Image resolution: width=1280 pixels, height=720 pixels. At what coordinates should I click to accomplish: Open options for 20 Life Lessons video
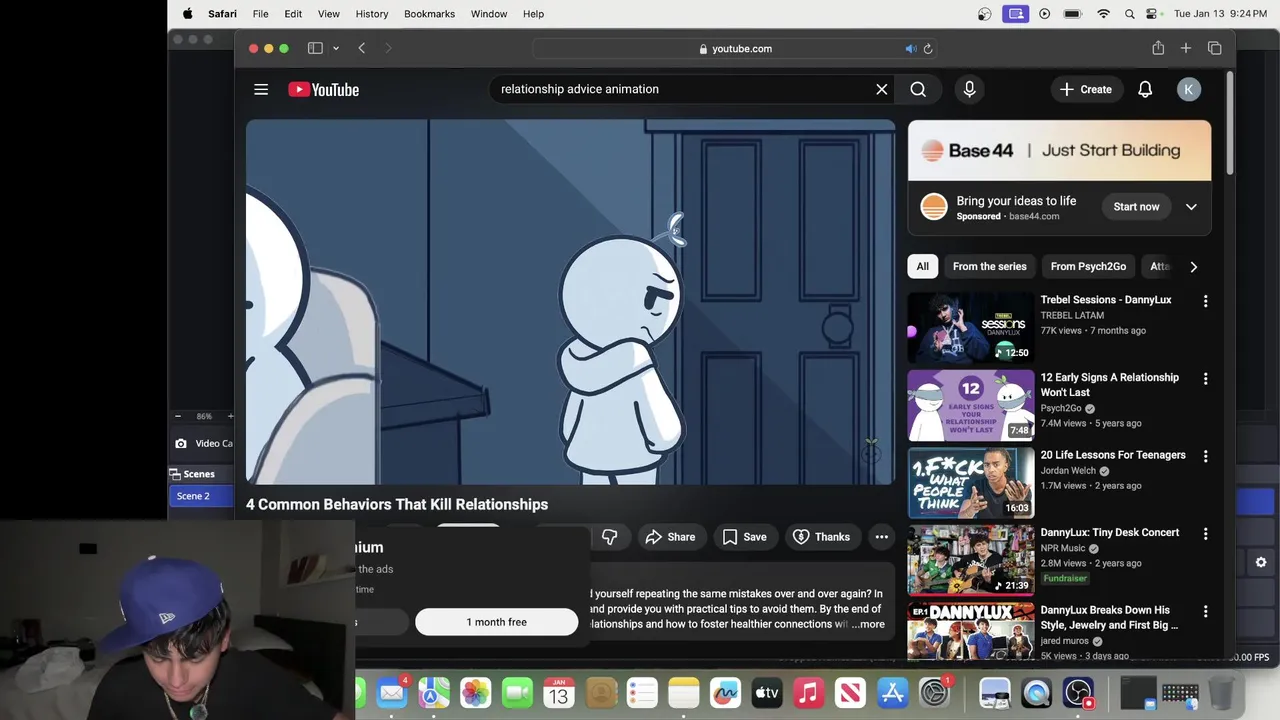[1205, 456]
